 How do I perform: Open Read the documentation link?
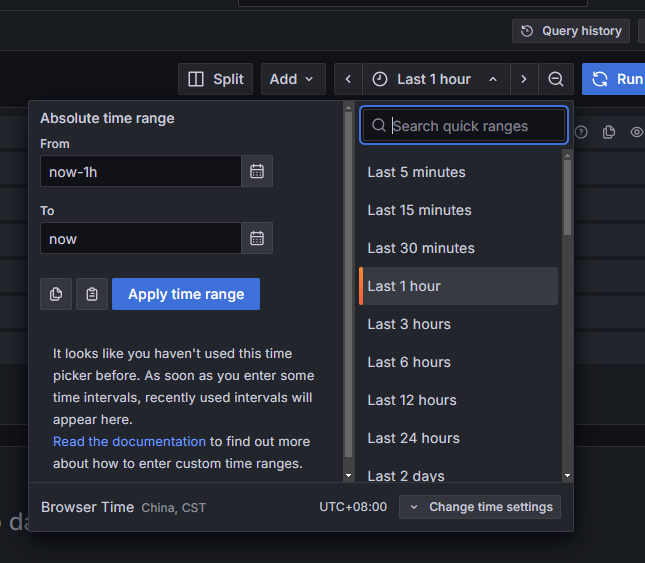(x=130, y=441)
